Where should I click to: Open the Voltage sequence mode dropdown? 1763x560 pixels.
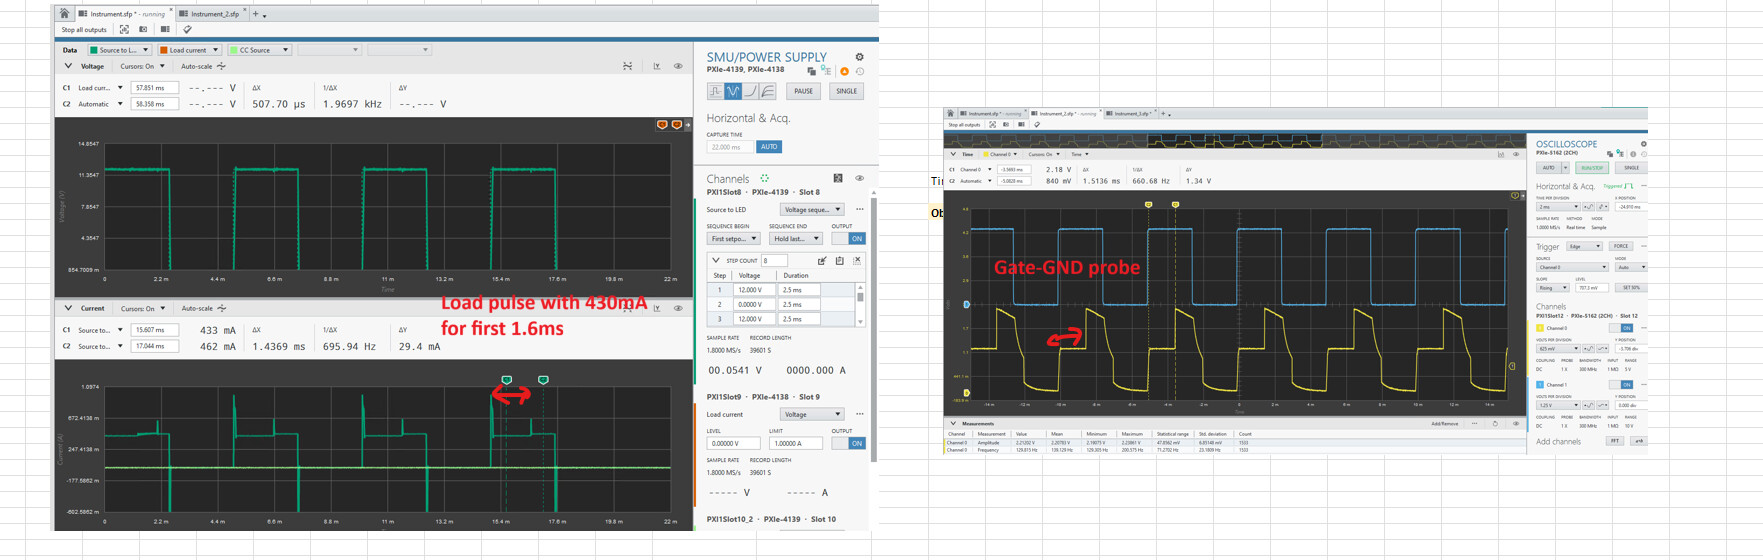tap(812, 210)
